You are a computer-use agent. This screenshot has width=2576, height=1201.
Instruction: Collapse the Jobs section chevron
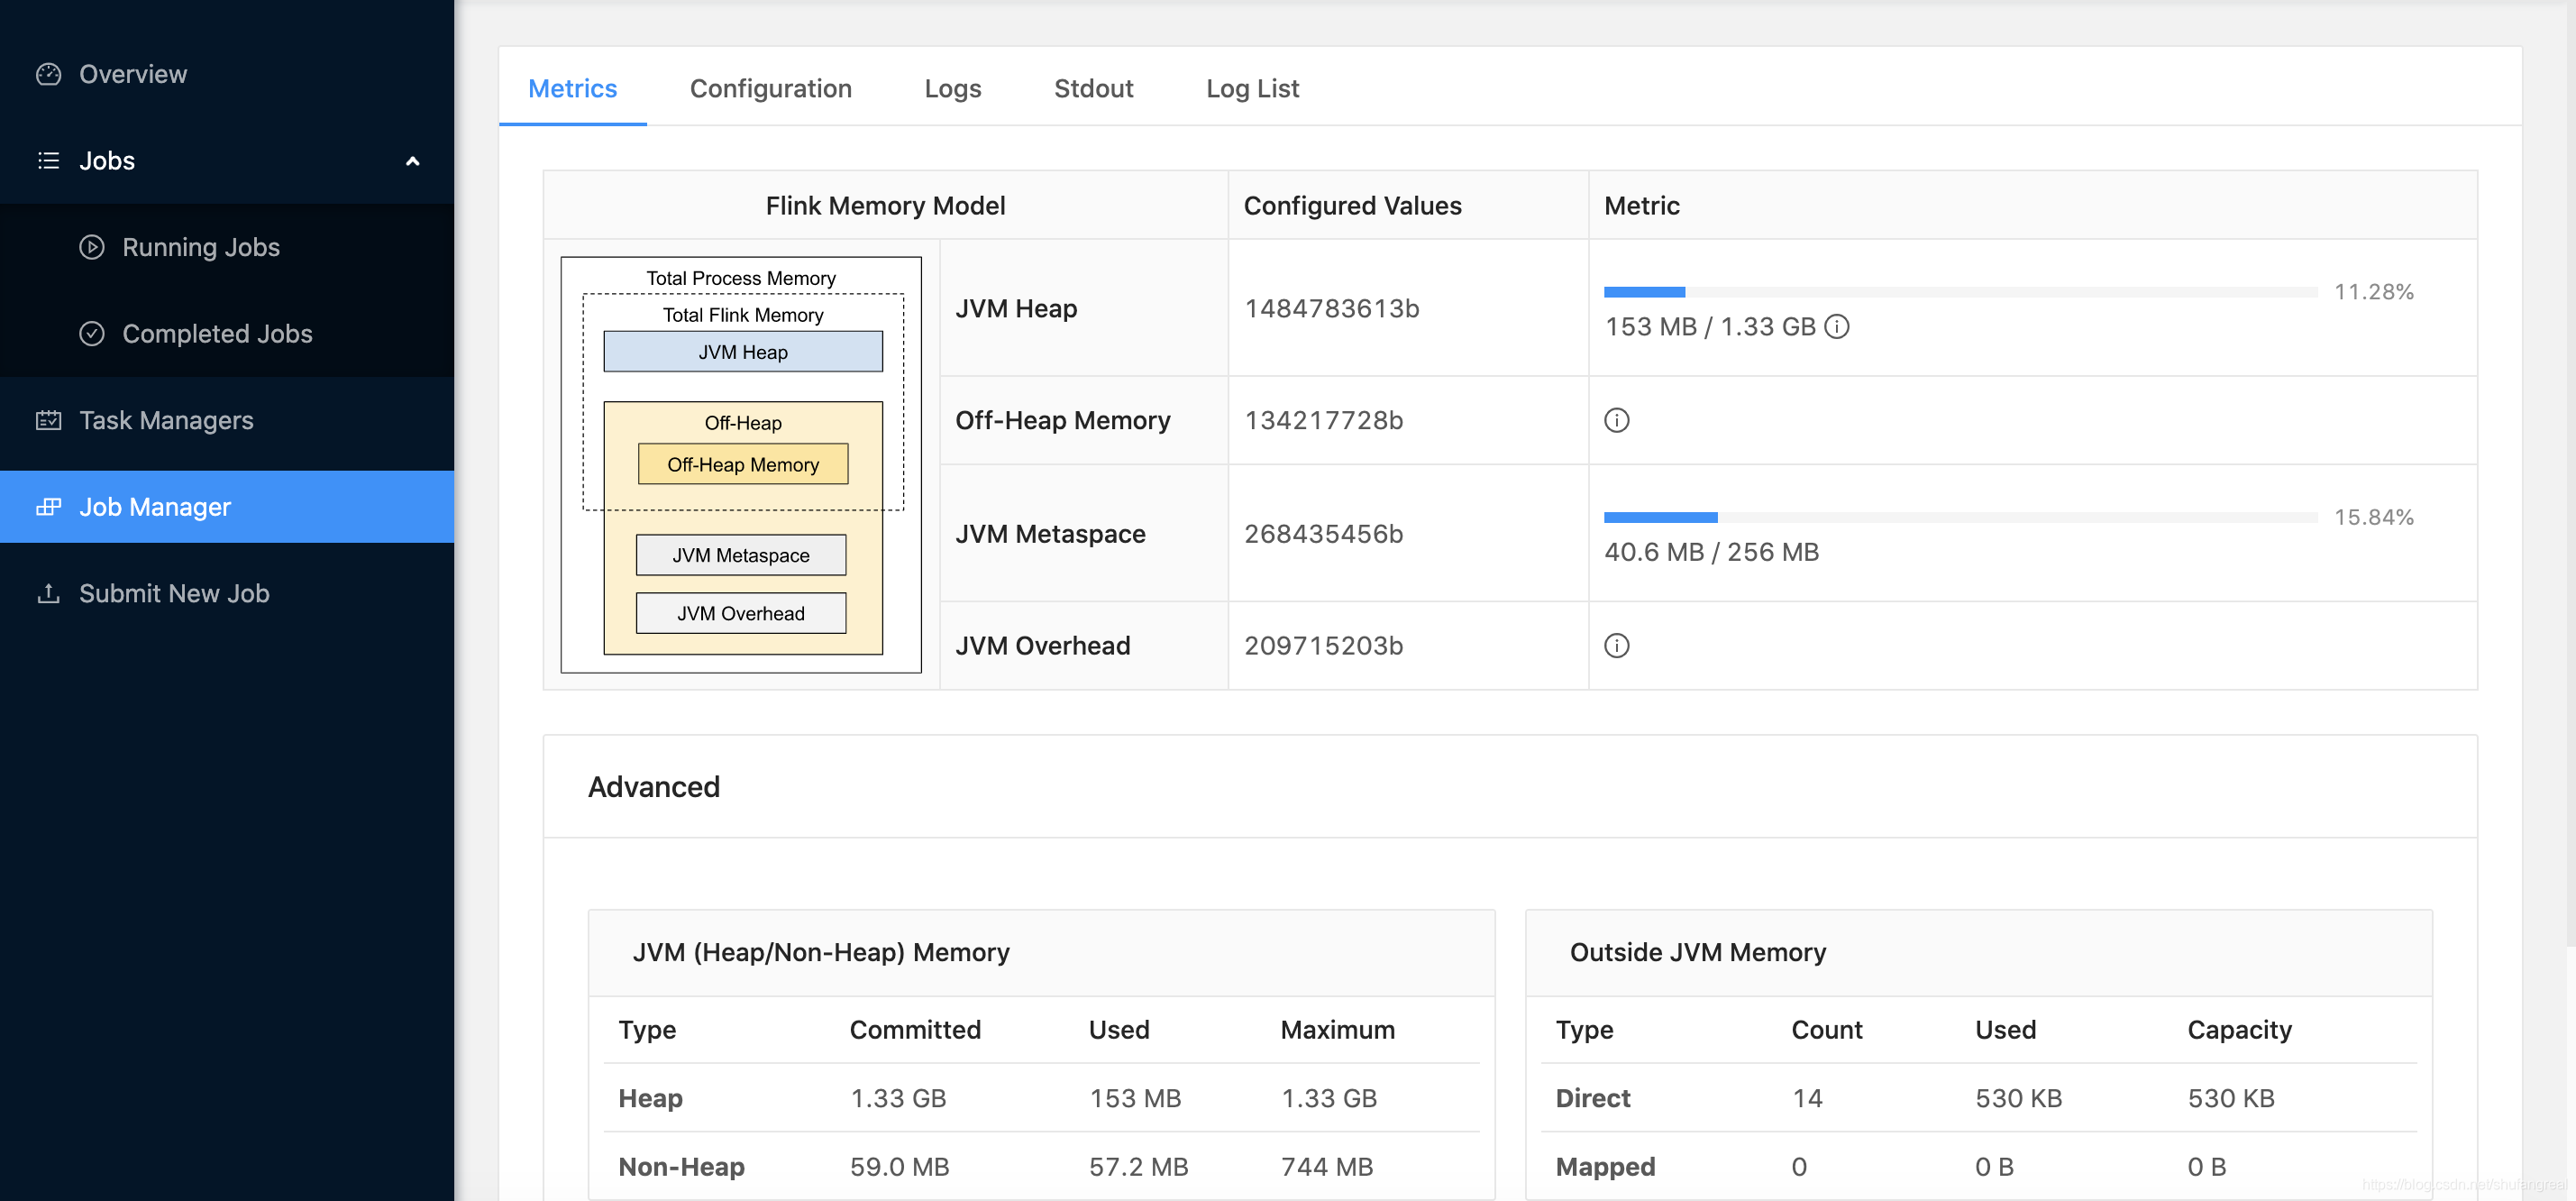[x=412, y=160]
